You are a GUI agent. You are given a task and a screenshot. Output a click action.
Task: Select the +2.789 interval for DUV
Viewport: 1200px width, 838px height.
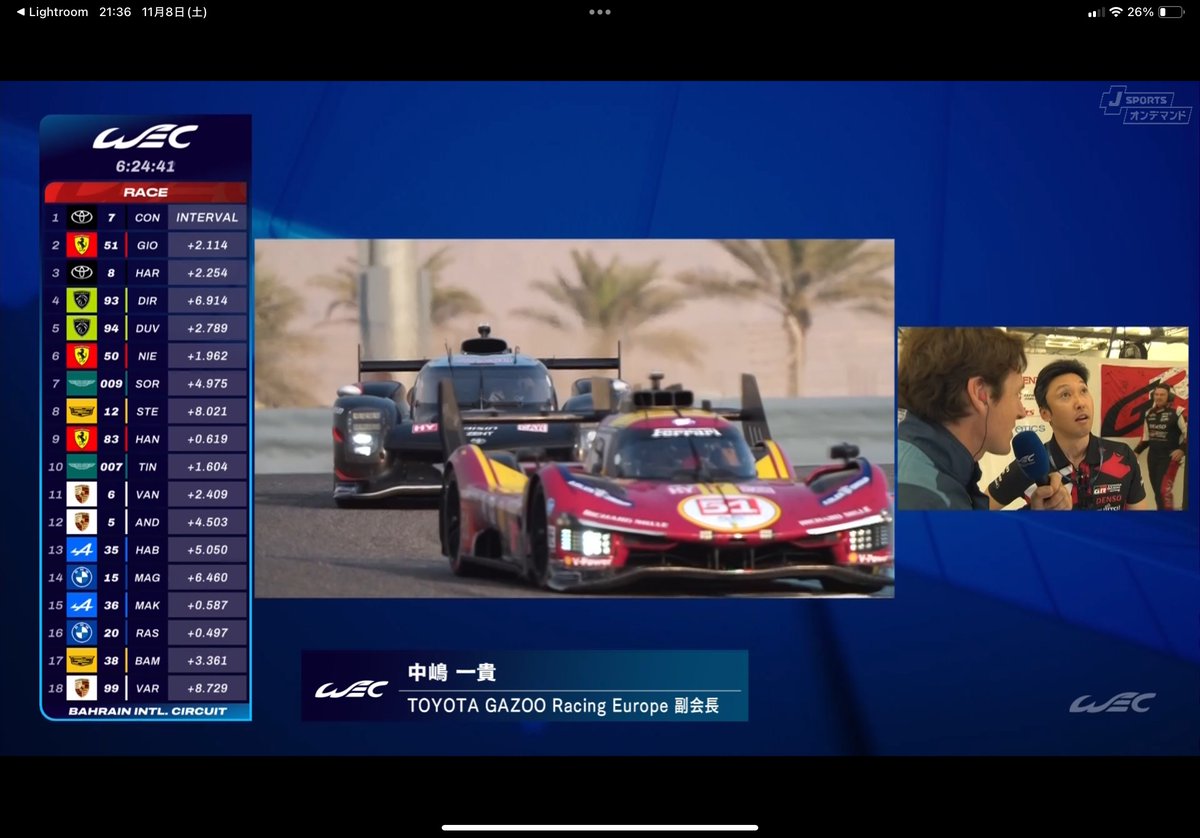tap(207, 328)
